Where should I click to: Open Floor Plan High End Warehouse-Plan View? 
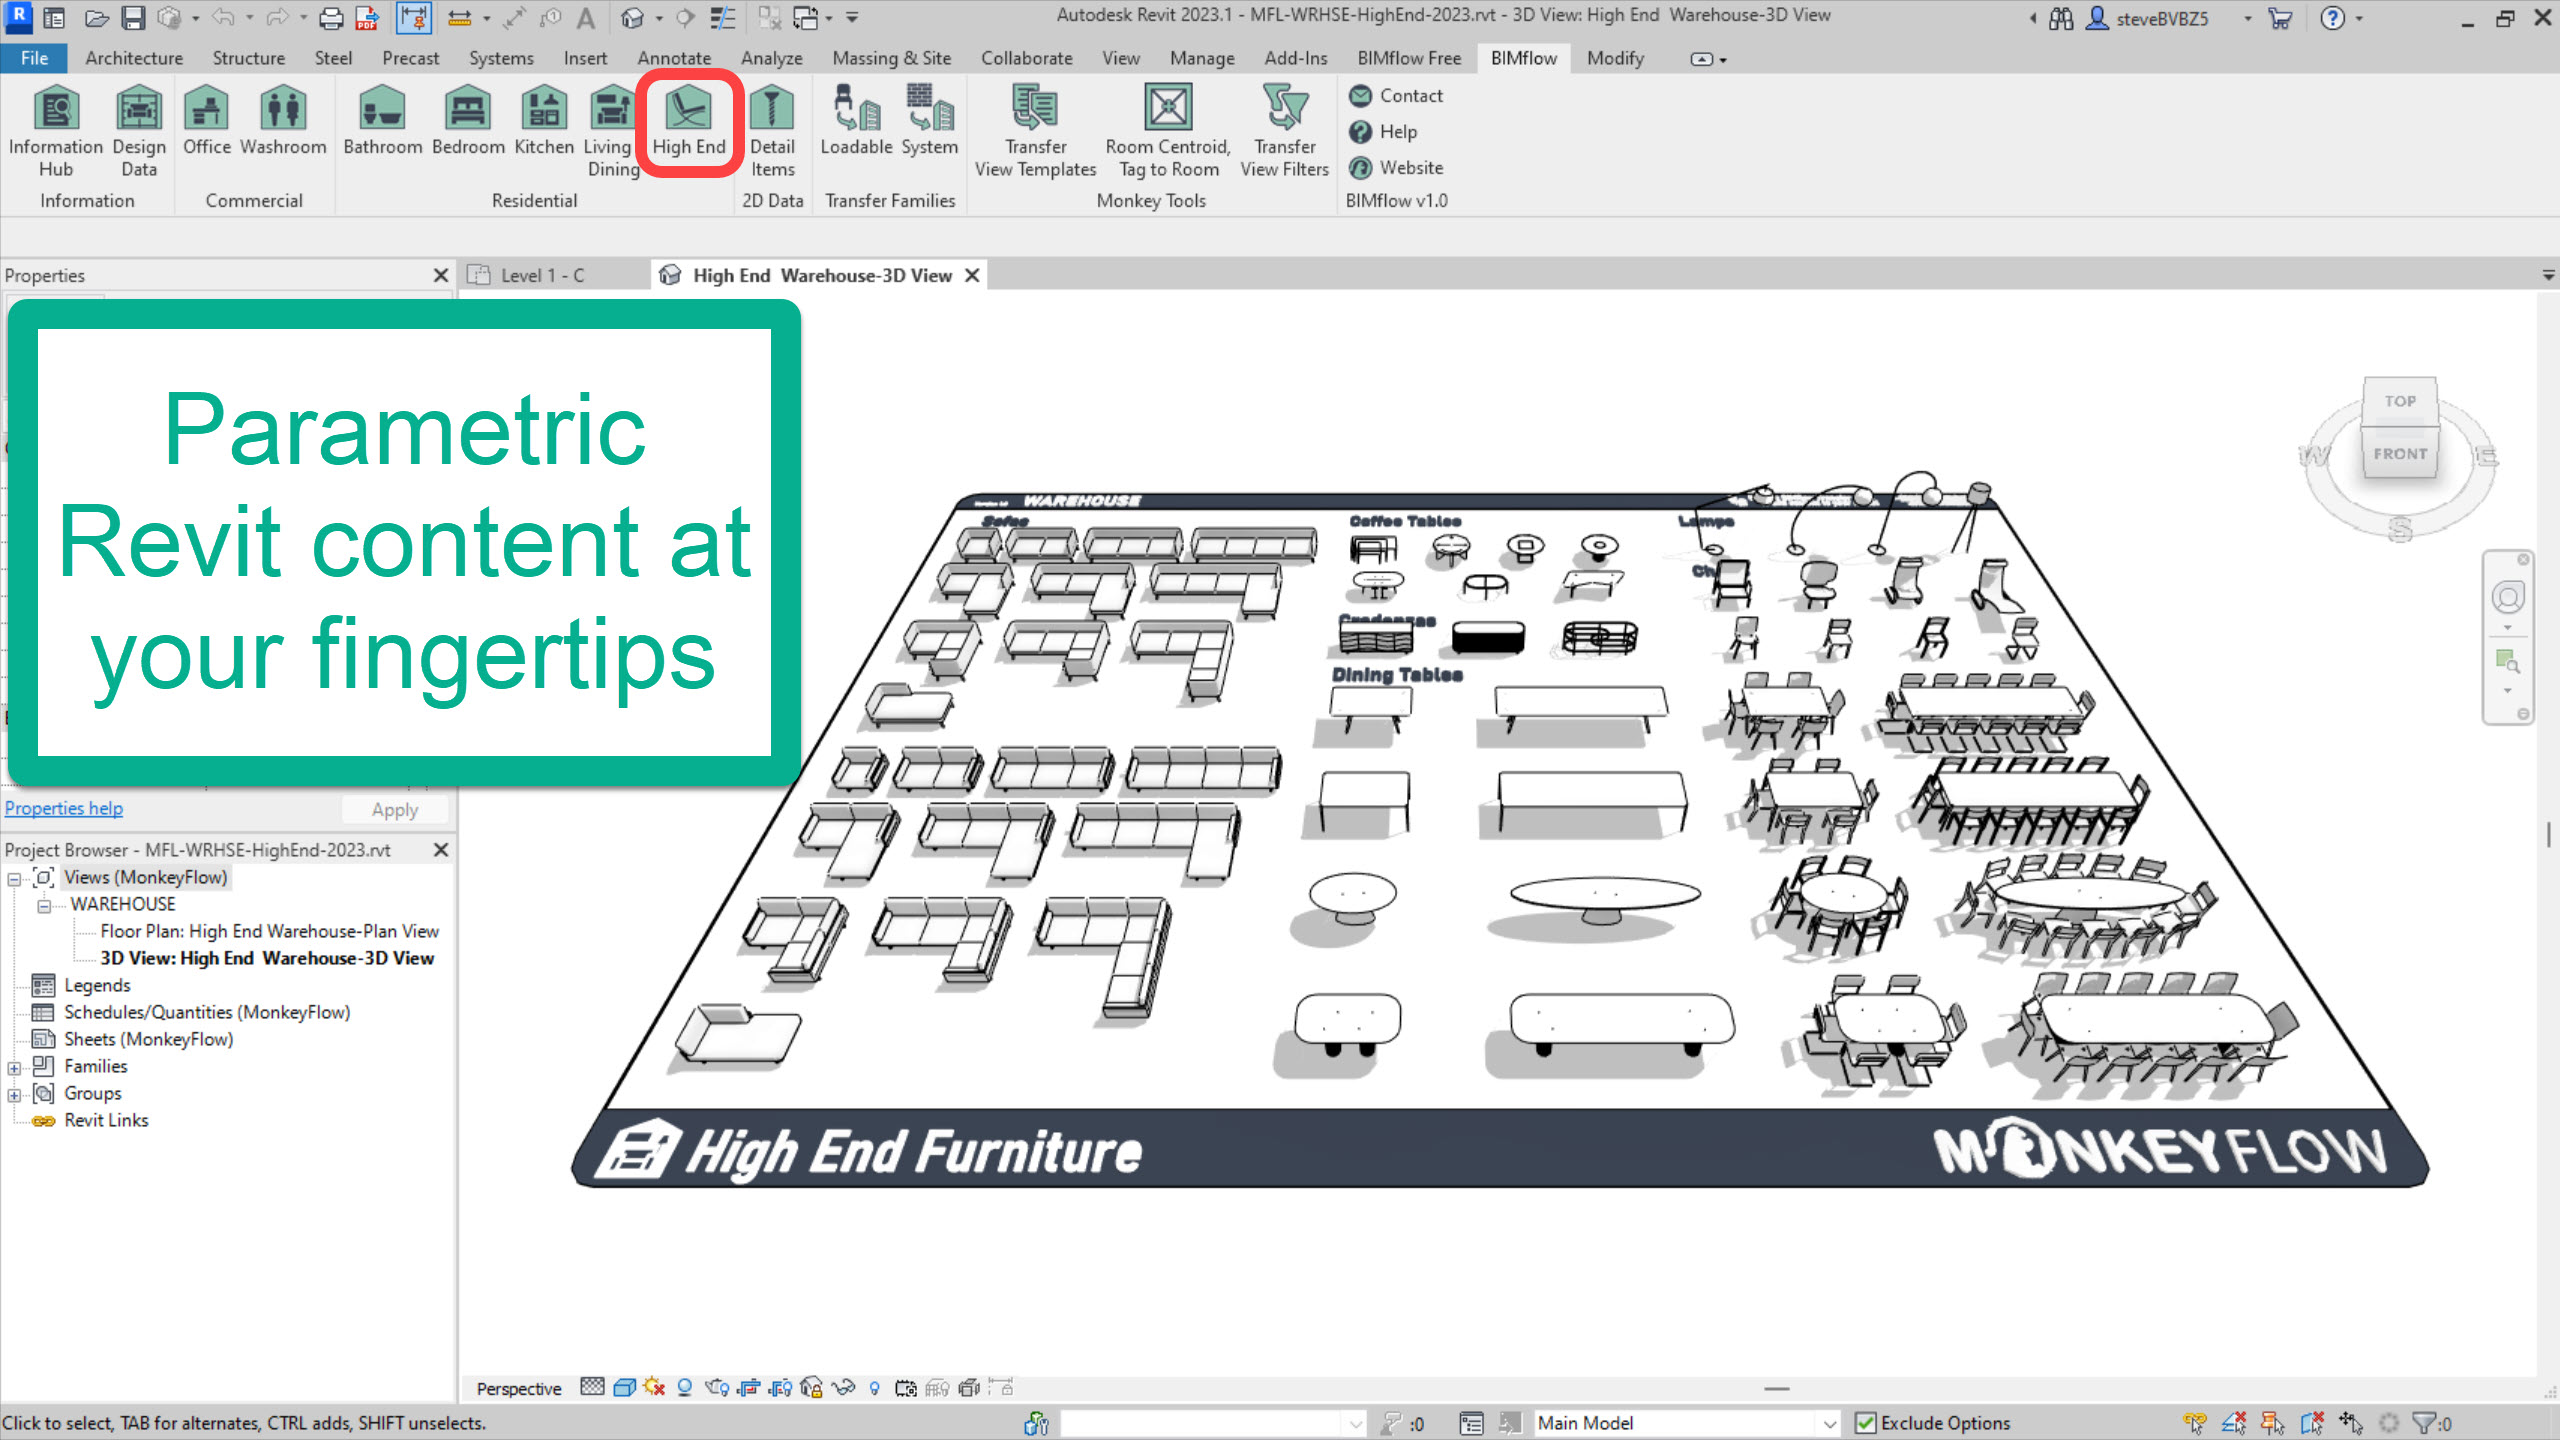pos(269,931)
